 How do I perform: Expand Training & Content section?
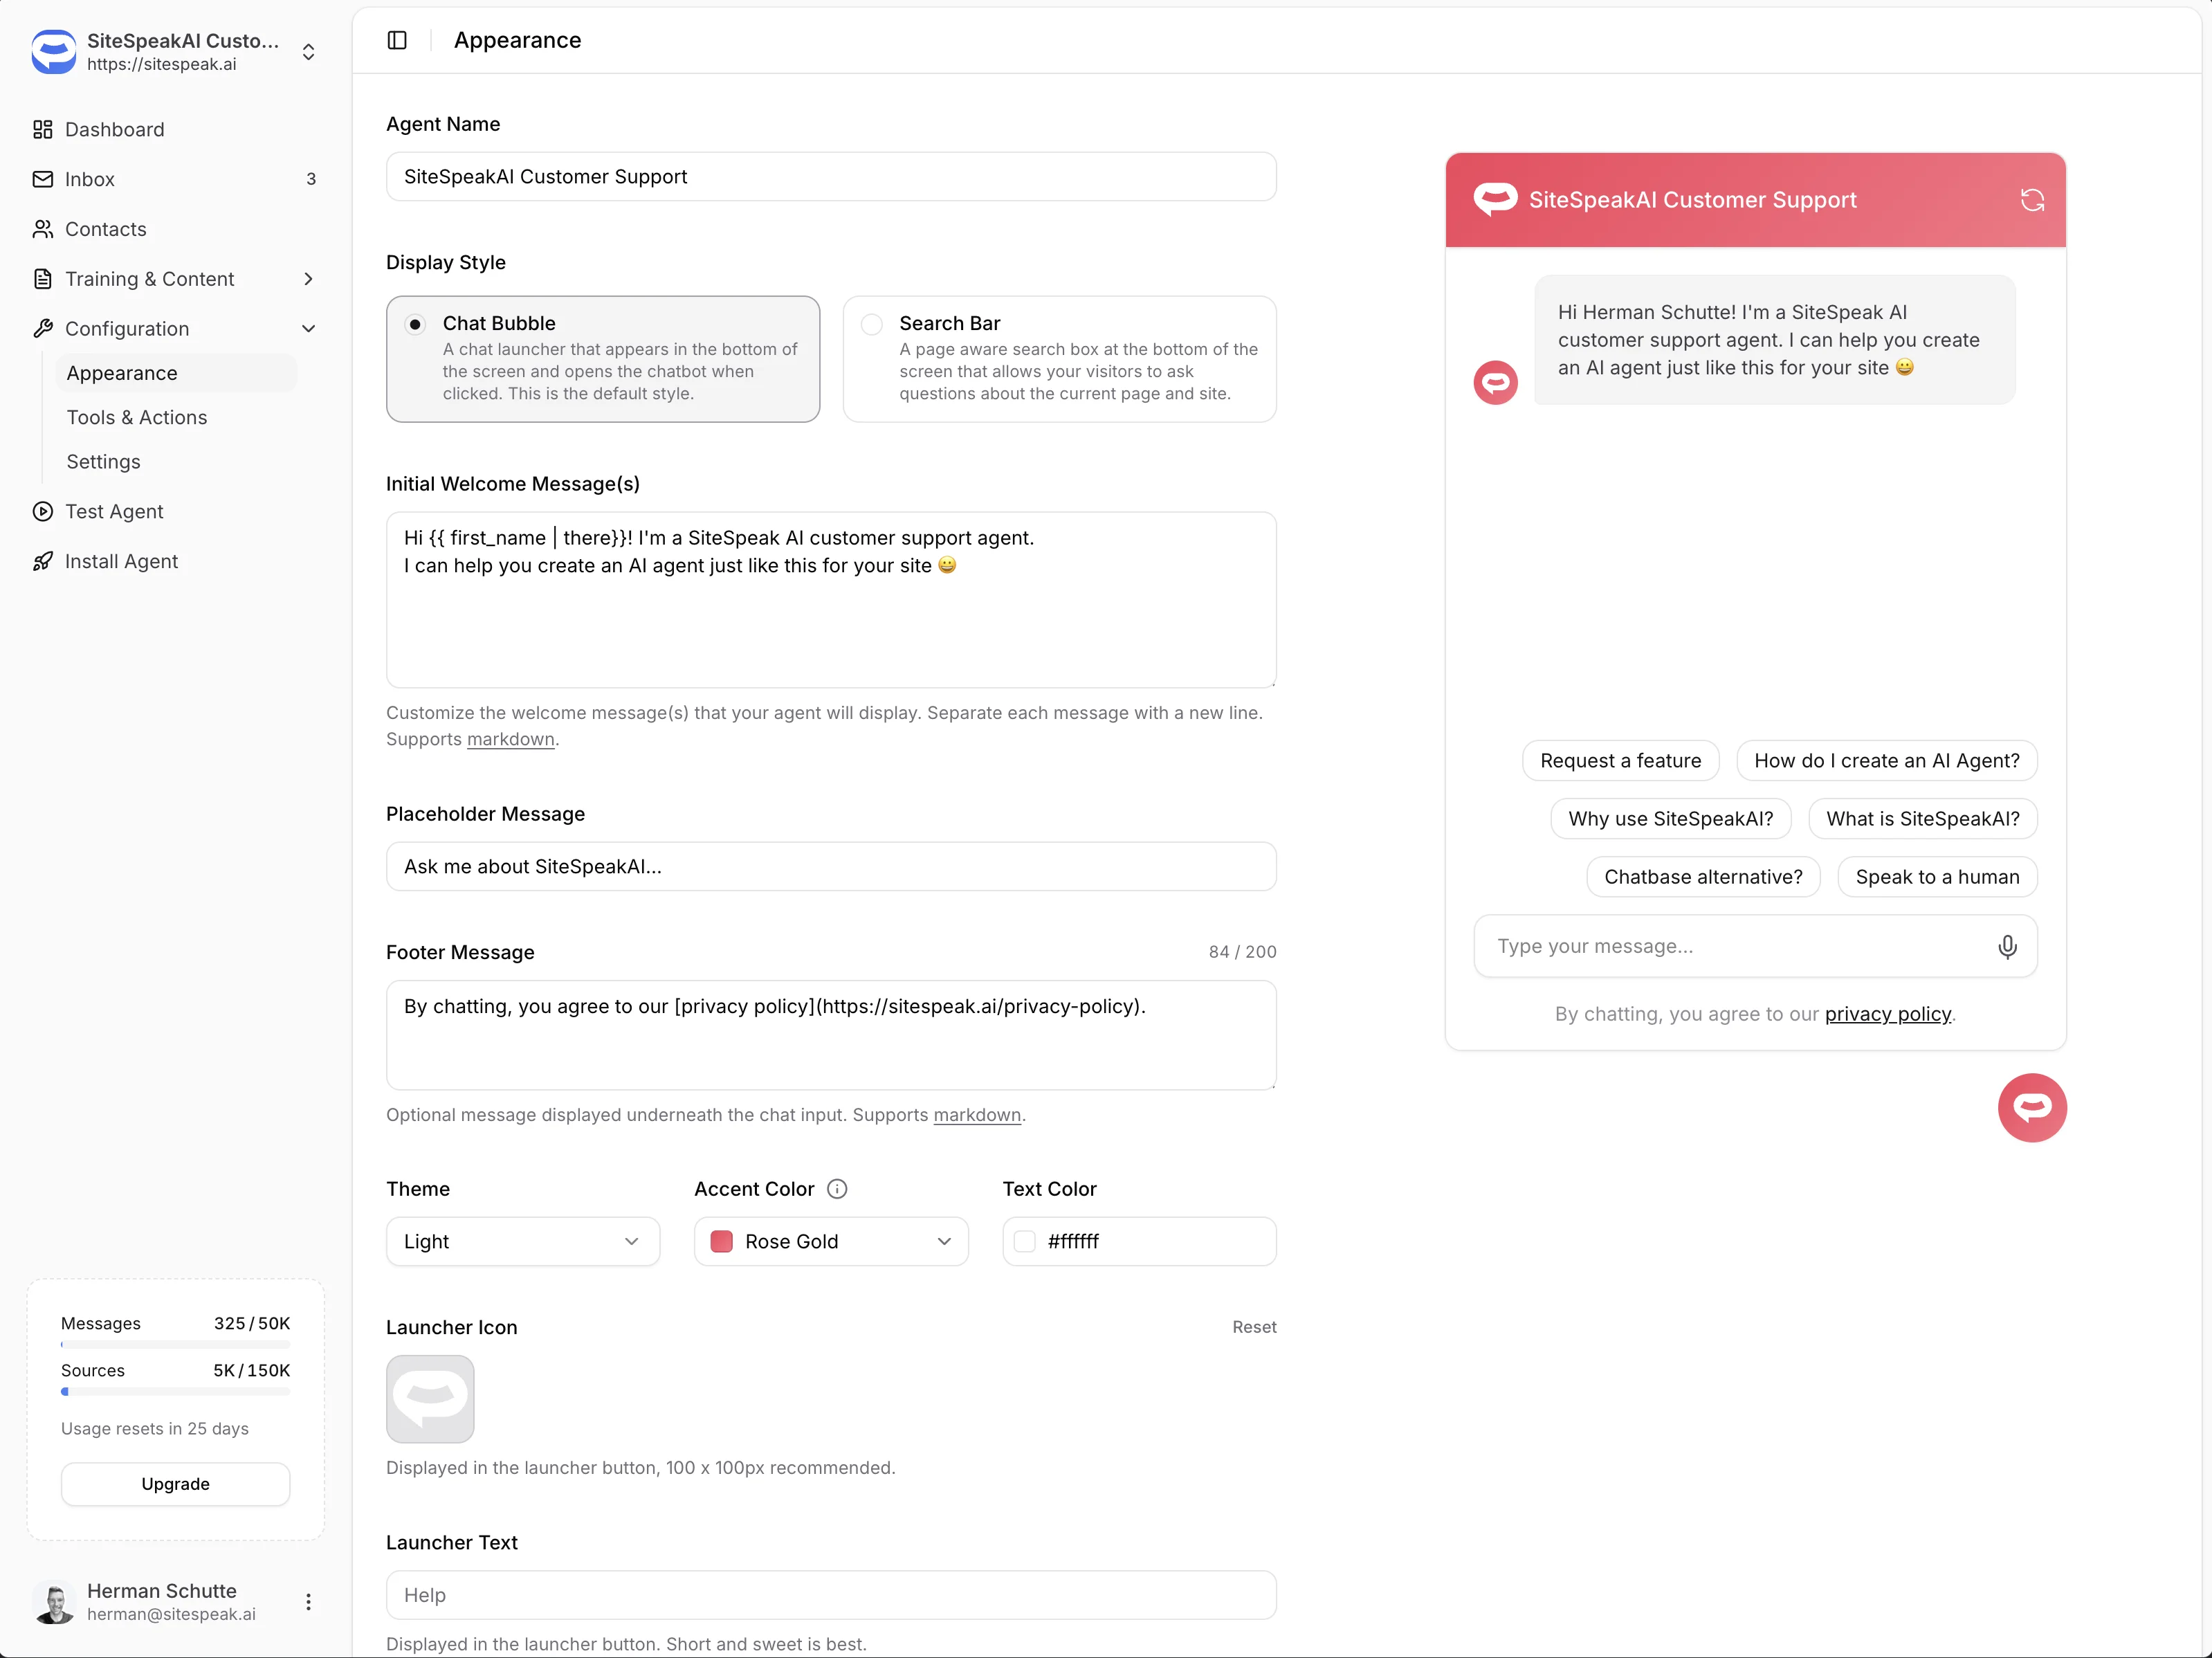[x=308, y=279]
